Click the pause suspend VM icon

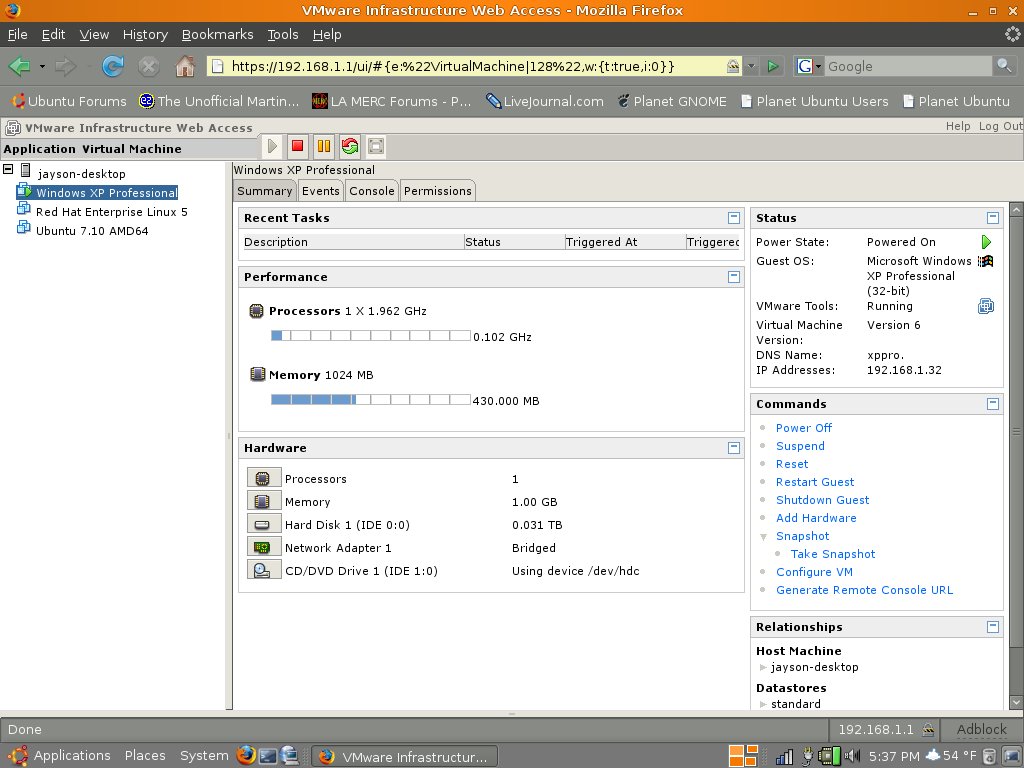324,146
